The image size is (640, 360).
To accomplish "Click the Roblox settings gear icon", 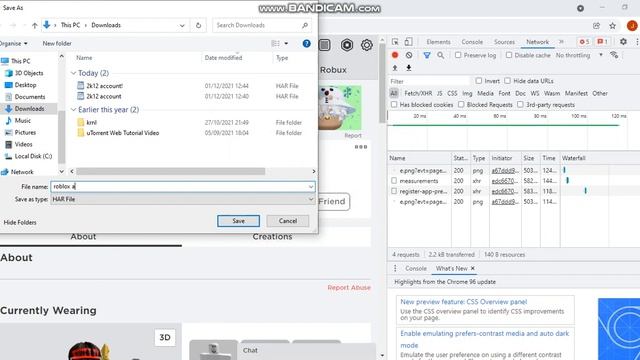I will (367, 45).
